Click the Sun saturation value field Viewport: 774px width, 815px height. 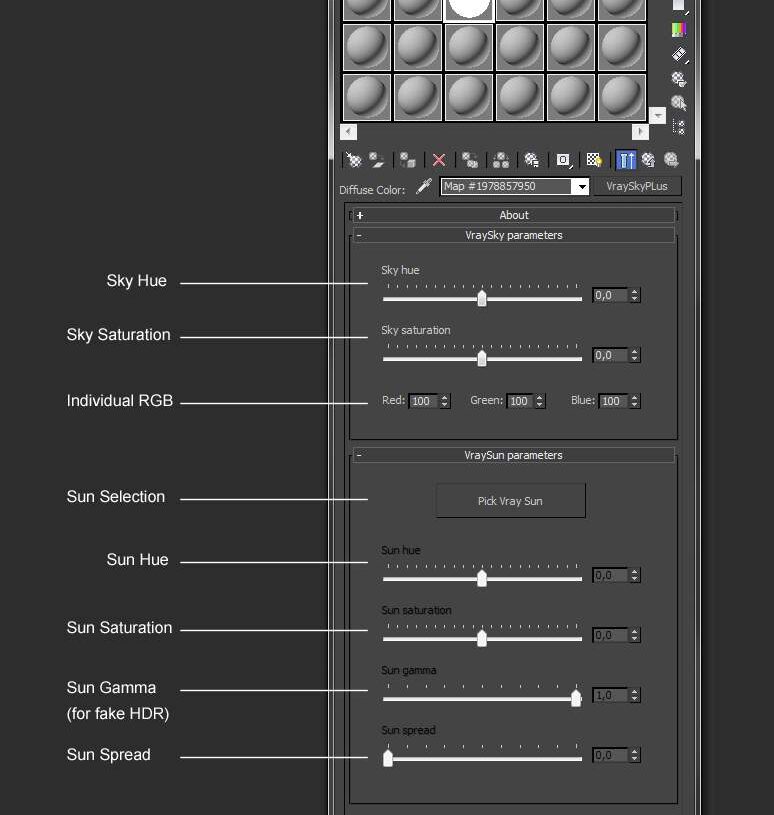click(x=610, y=635)
